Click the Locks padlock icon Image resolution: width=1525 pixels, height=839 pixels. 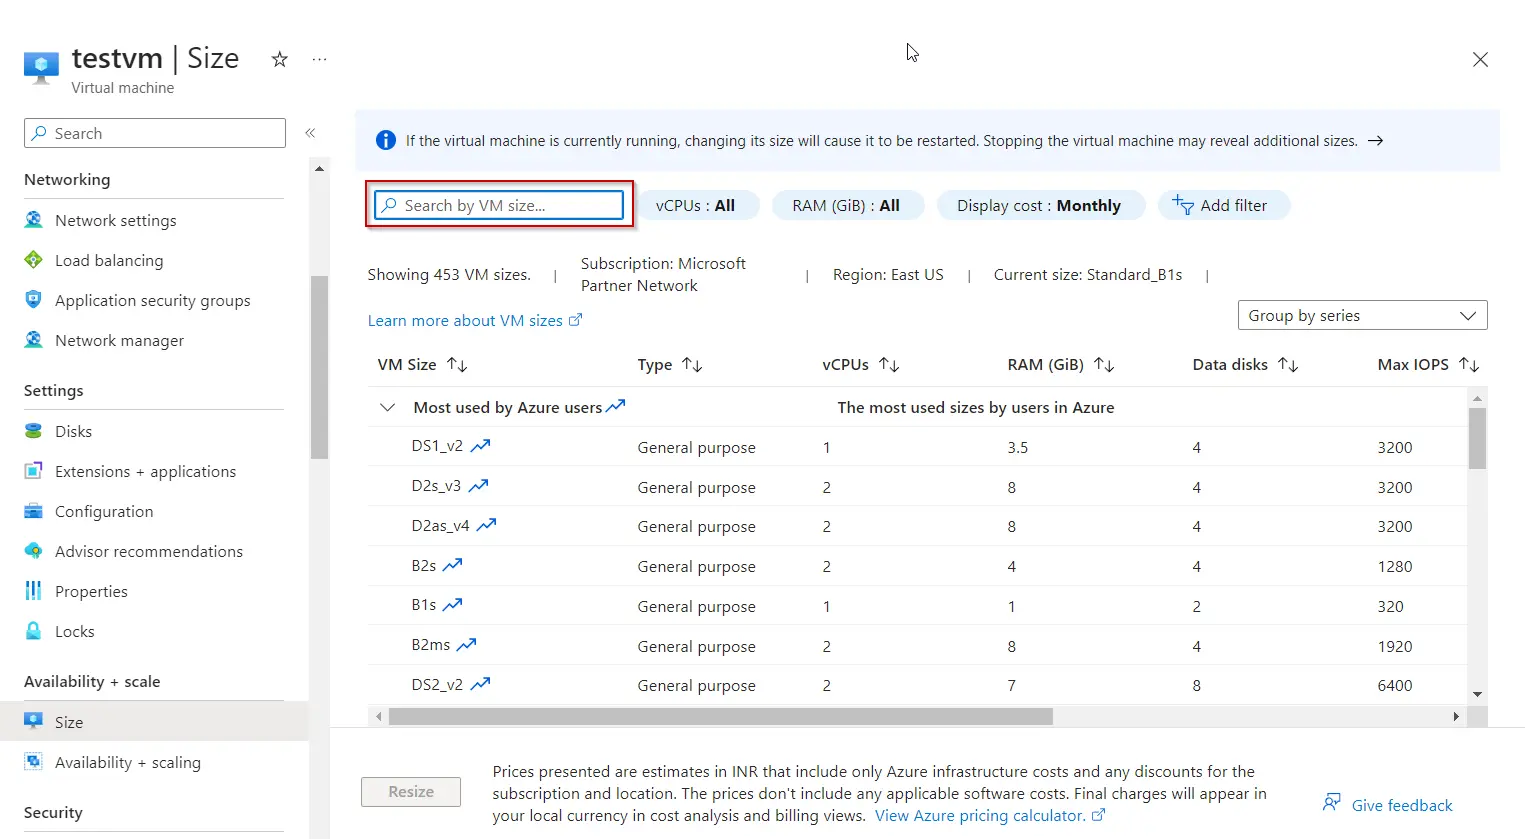[x=34, y=631]
